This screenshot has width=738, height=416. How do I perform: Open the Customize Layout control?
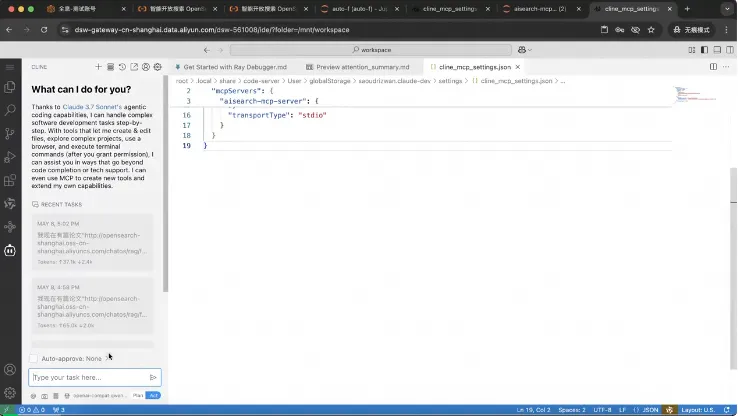(692, 50)
